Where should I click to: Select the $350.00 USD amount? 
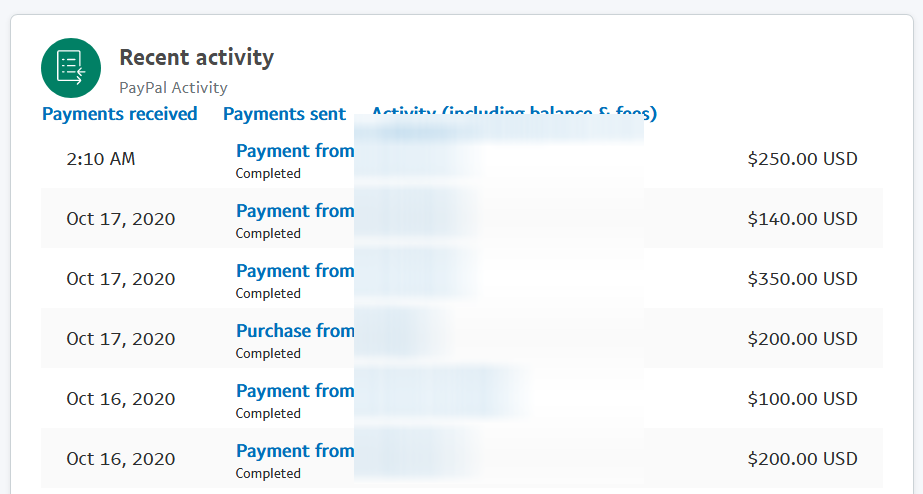click(802, 279)
